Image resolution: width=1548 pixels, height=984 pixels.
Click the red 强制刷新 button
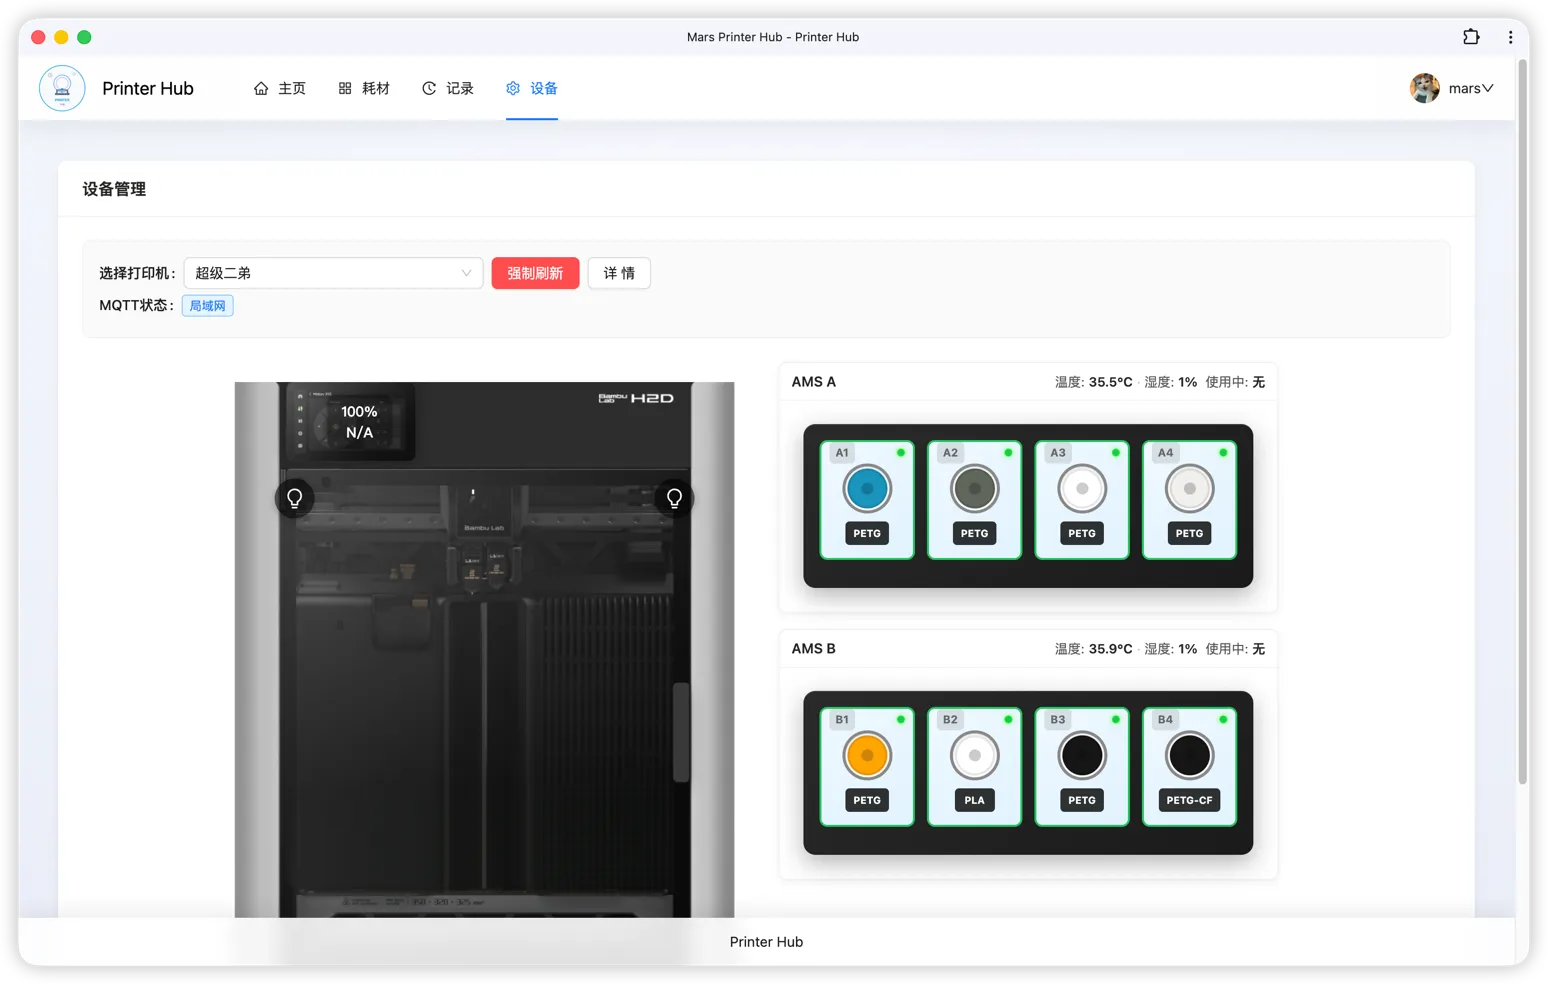click(x=535, y=273)
